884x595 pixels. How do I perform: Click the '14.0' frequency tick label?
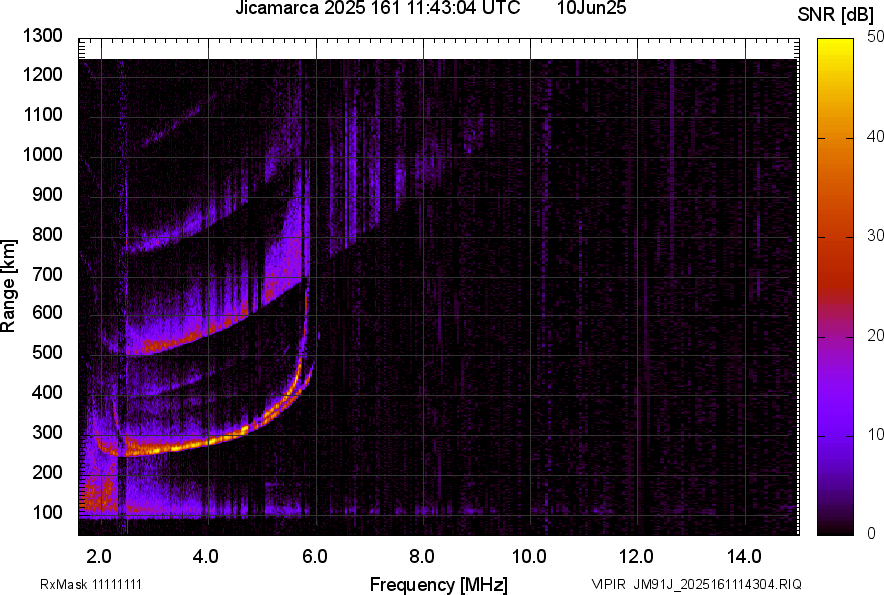(x=744, y=556)
